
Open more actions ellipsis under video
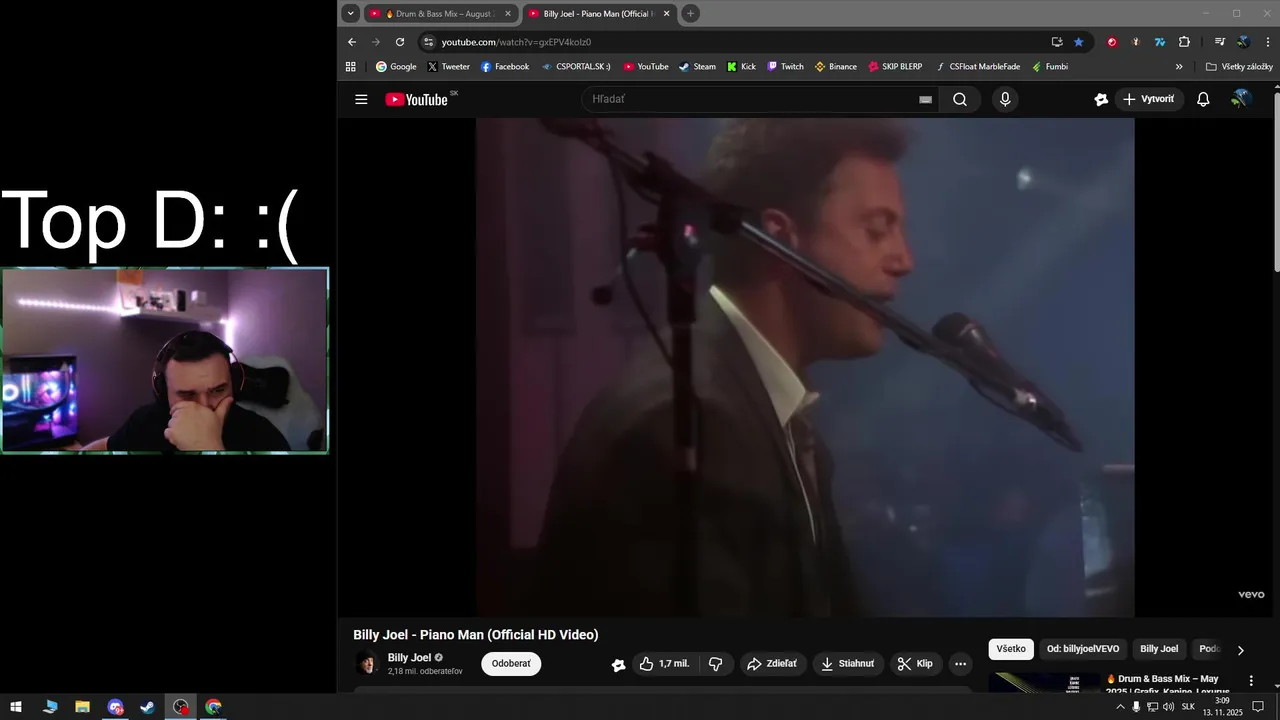960,664
